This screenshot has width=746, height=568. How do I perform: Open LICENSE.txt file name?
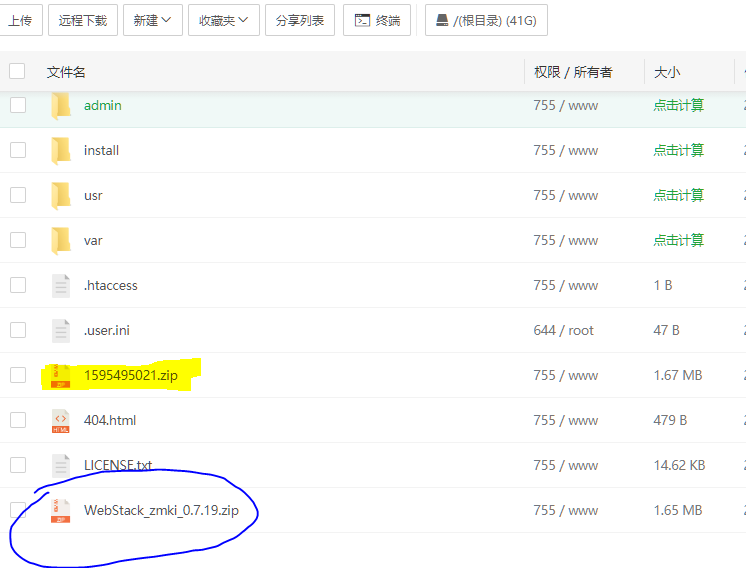coord(118,465)
